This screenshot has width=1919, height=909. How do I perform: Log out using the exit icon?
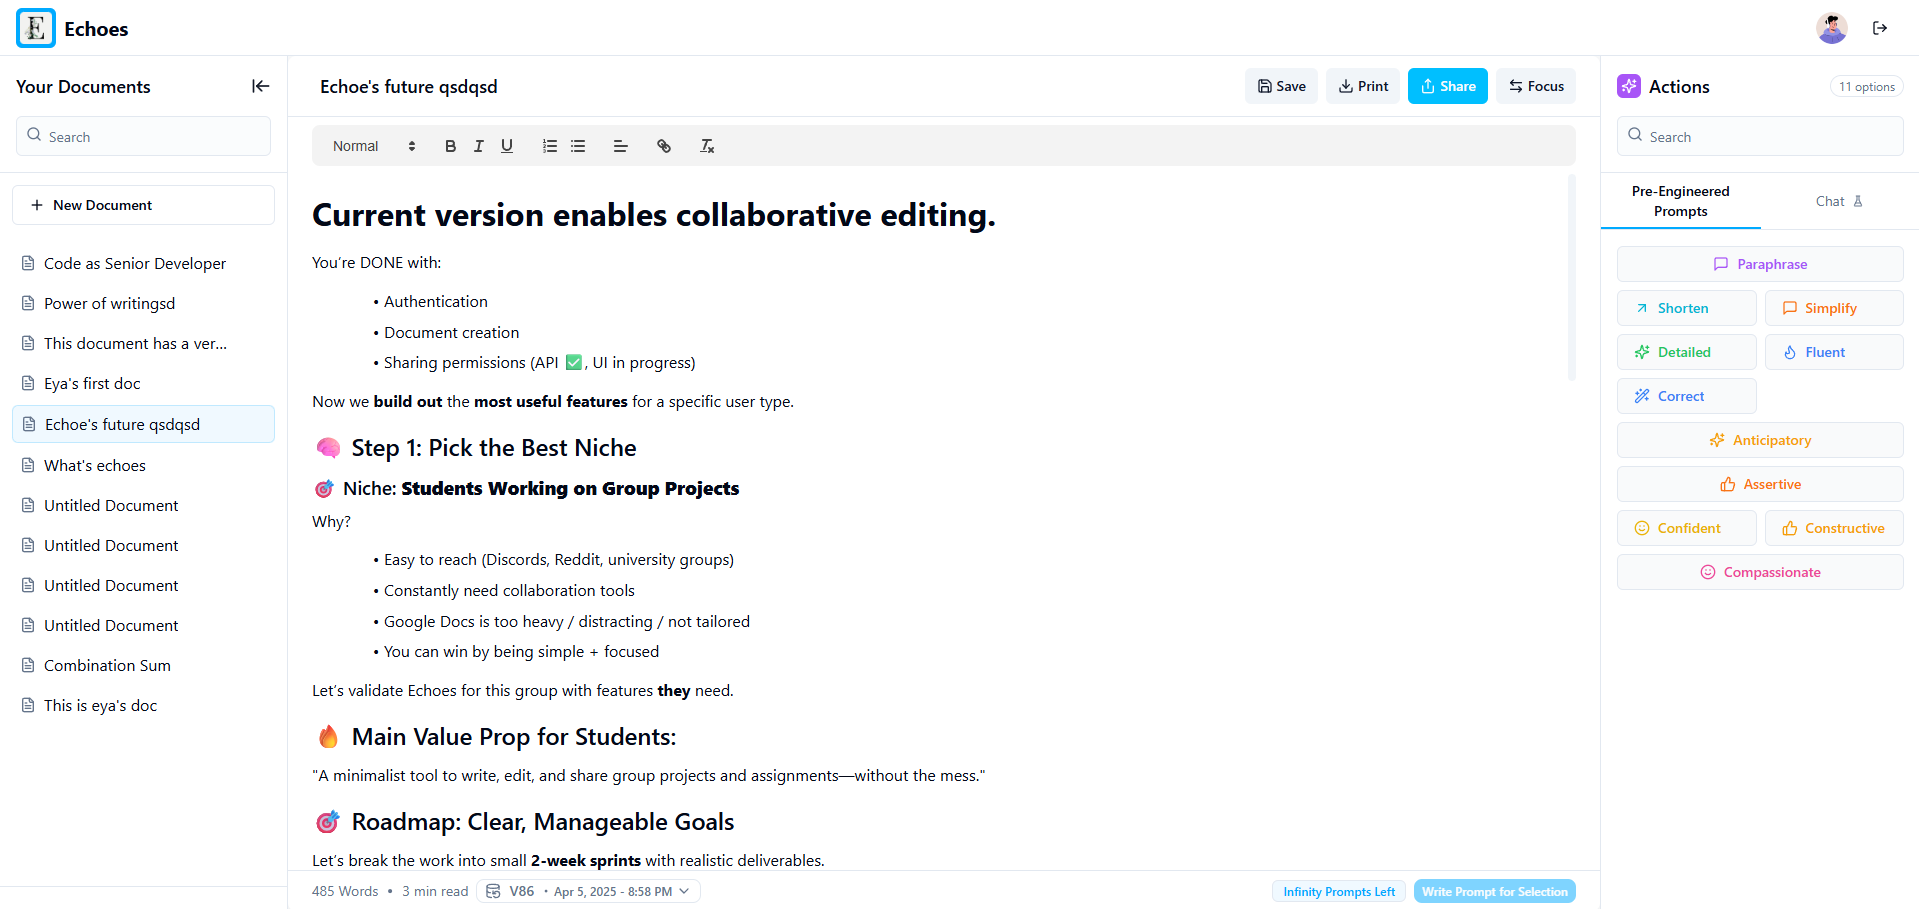[x=1879, y=28]
